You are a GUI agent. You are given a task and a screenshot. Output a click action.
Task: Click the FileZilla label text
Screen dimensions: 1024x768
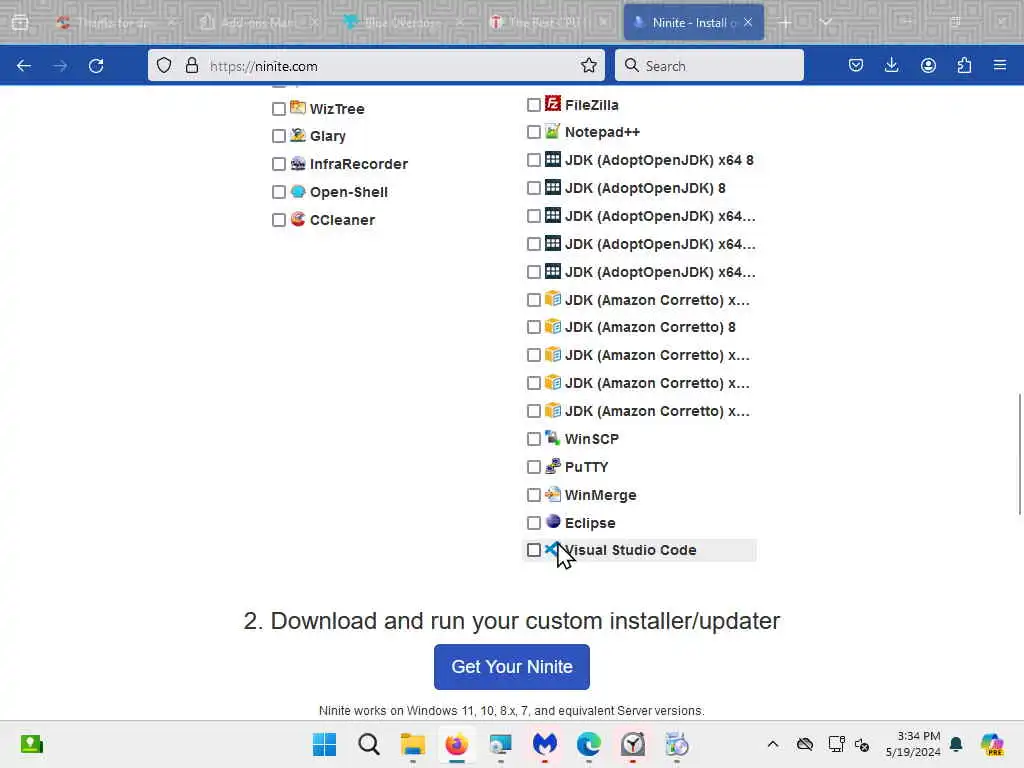point(592,105)
